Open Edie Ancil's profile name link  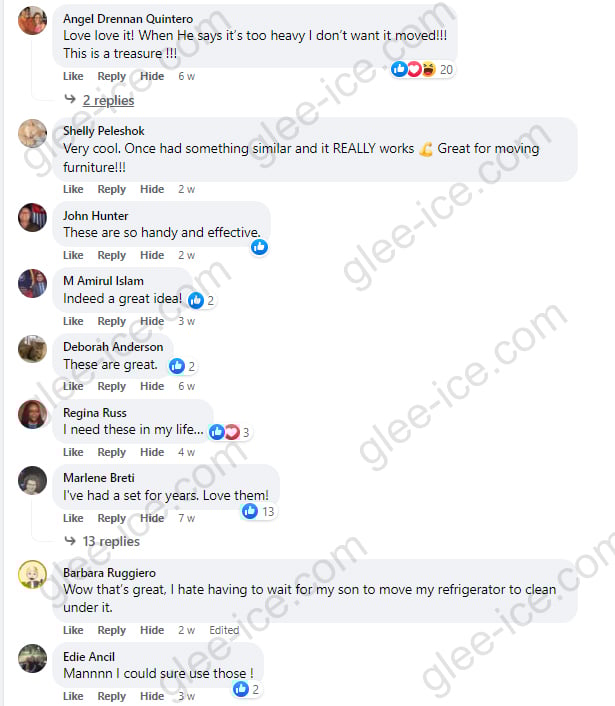pos(89,657)
